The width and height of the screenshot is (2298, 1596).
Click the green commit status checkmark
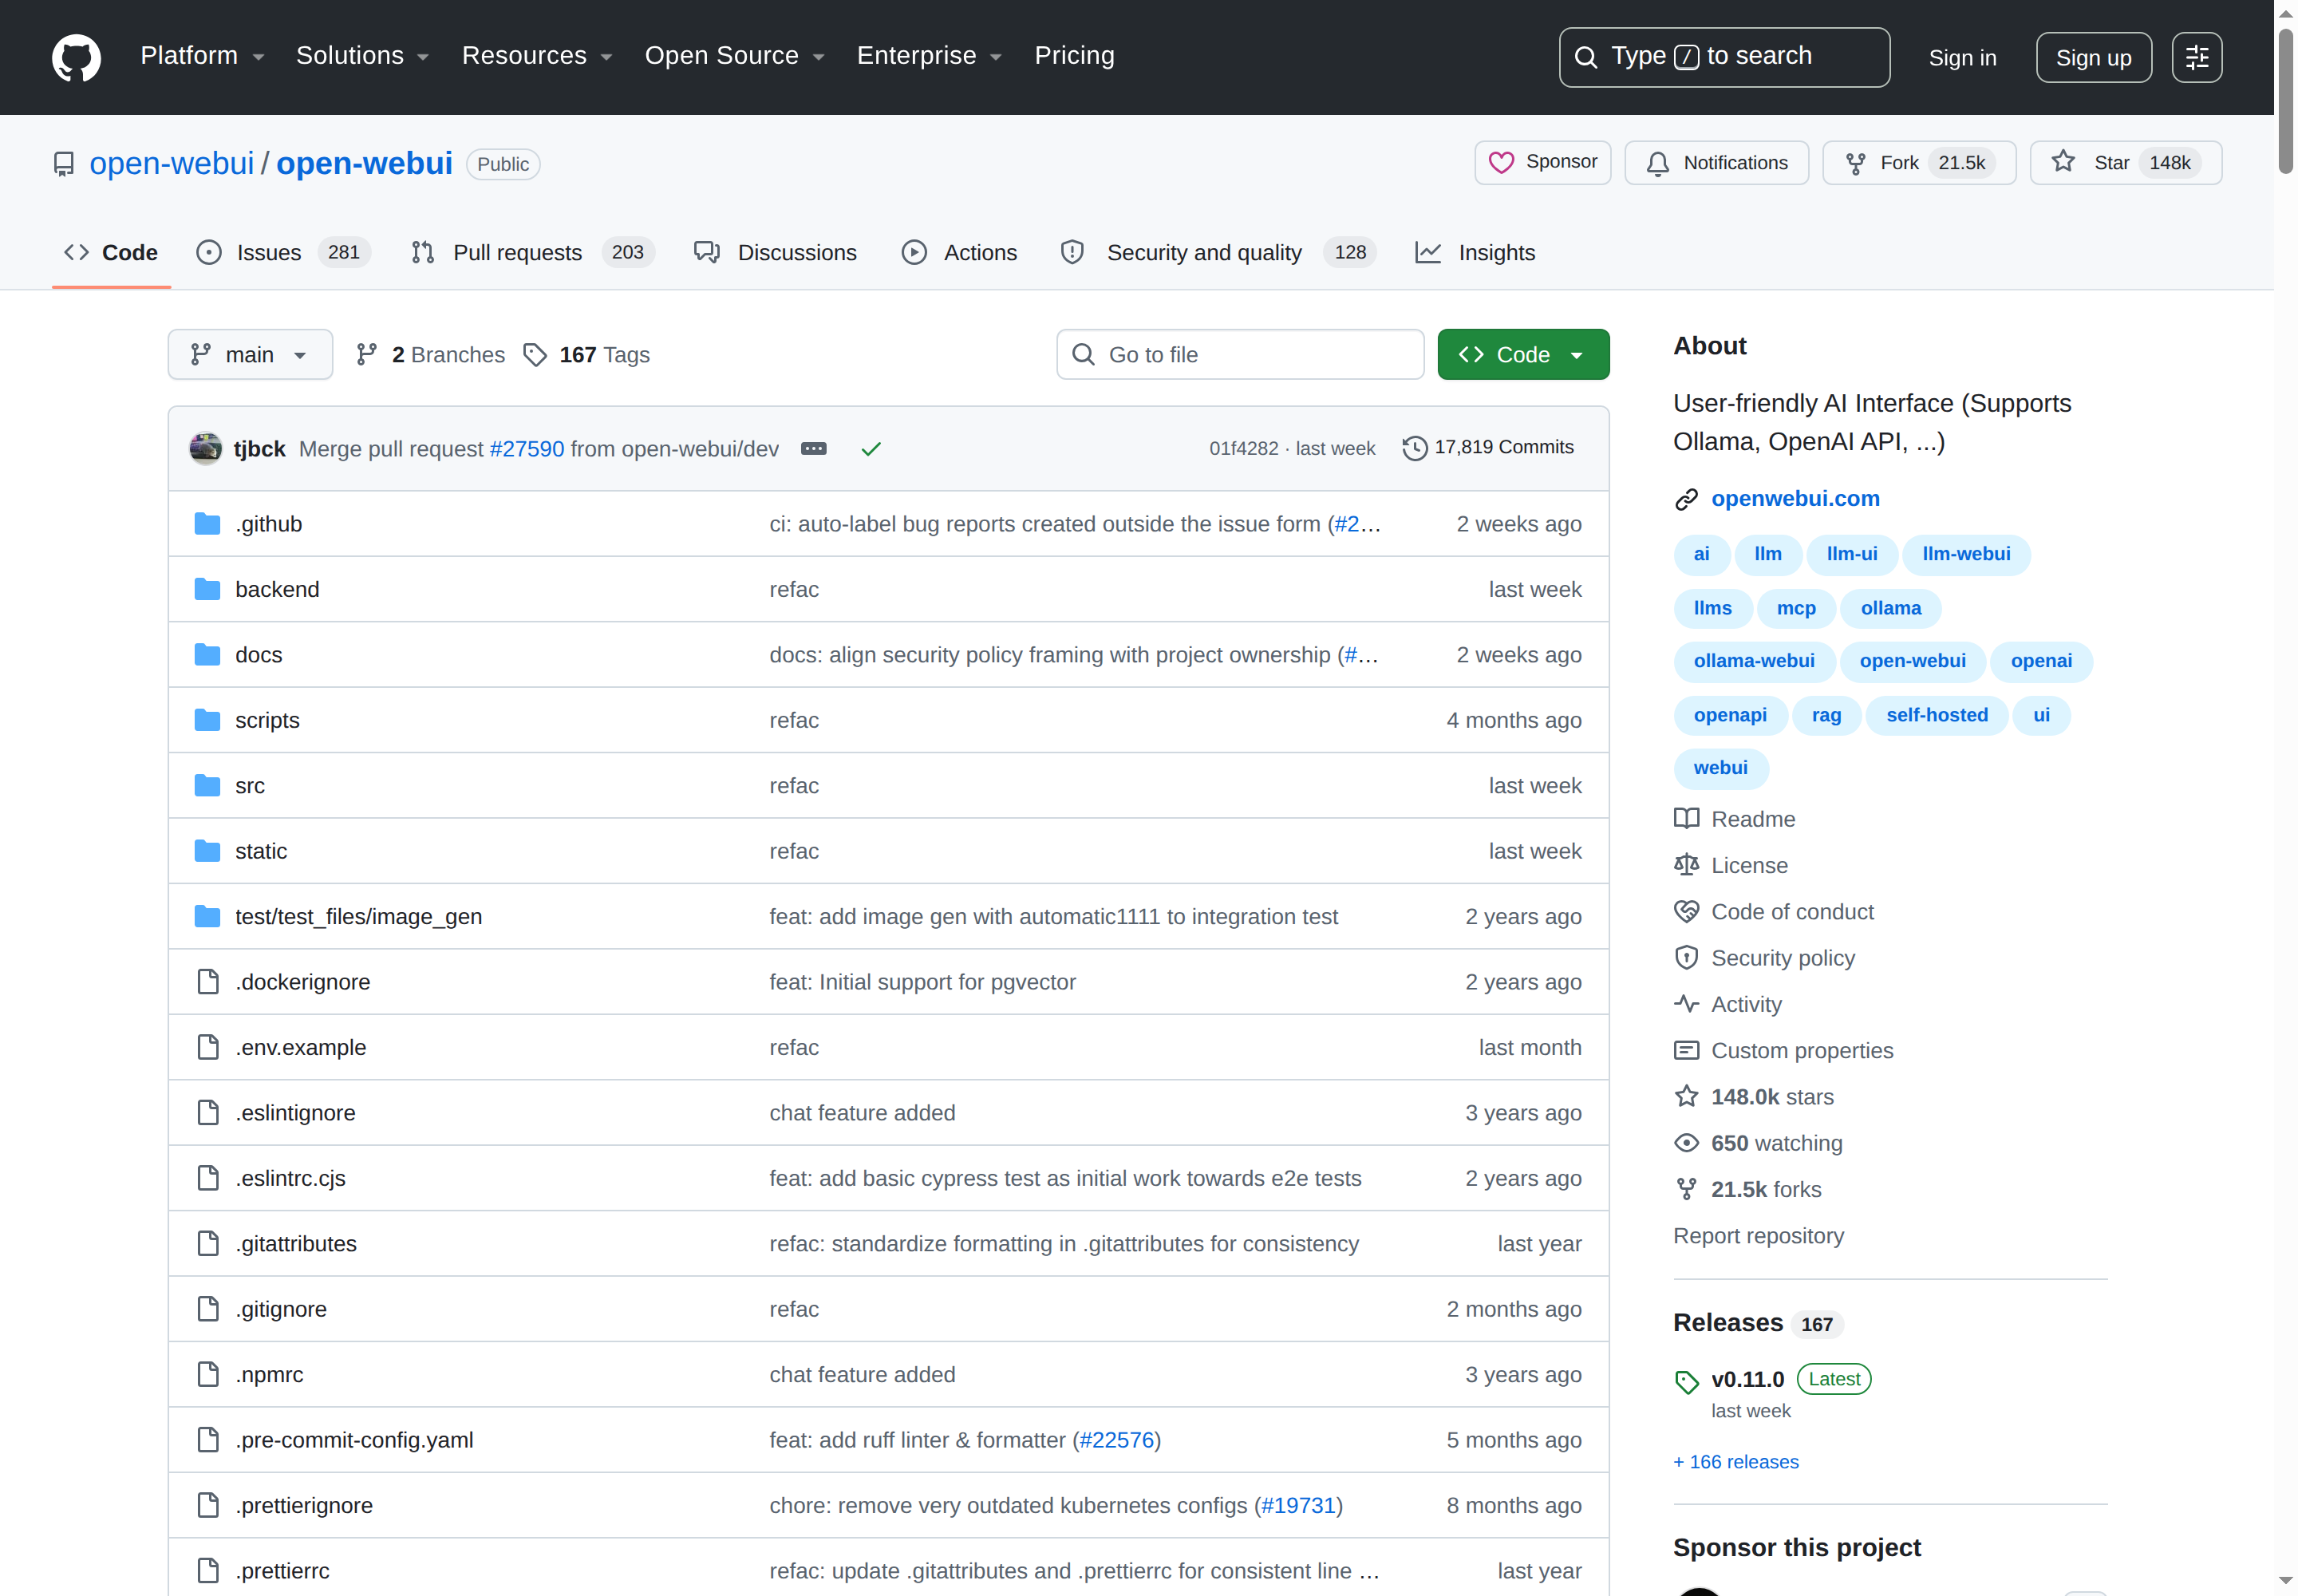click(871, 449)
